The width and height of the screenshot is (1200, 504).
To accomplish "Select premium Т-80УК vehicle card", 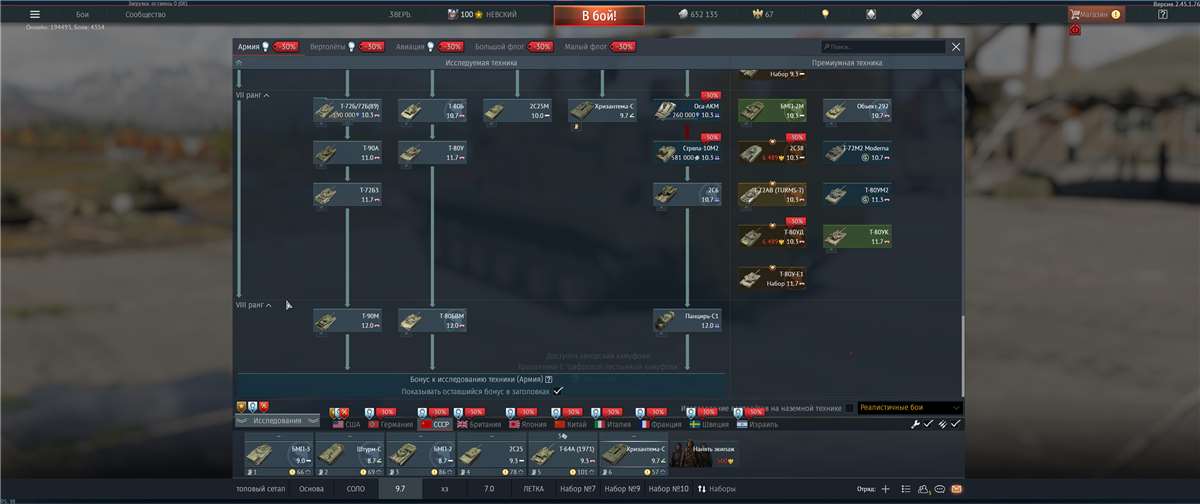I will coord(857,236).
